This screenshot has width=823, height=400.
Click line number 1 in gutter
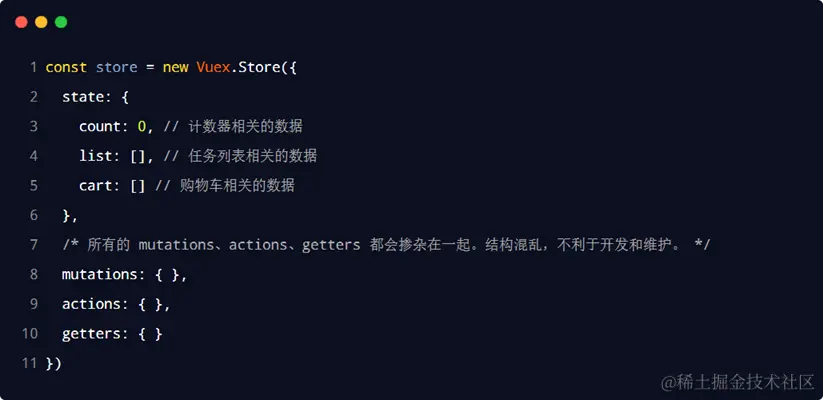coord(33,67)
